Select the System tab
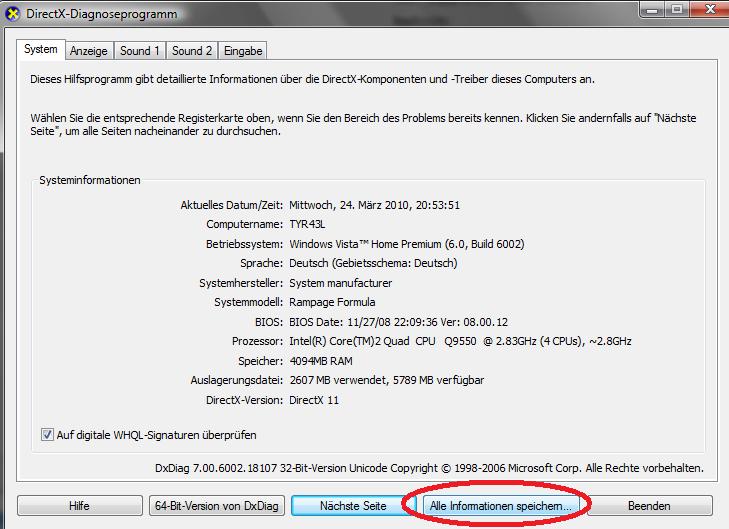 click(x=41, y=49)
